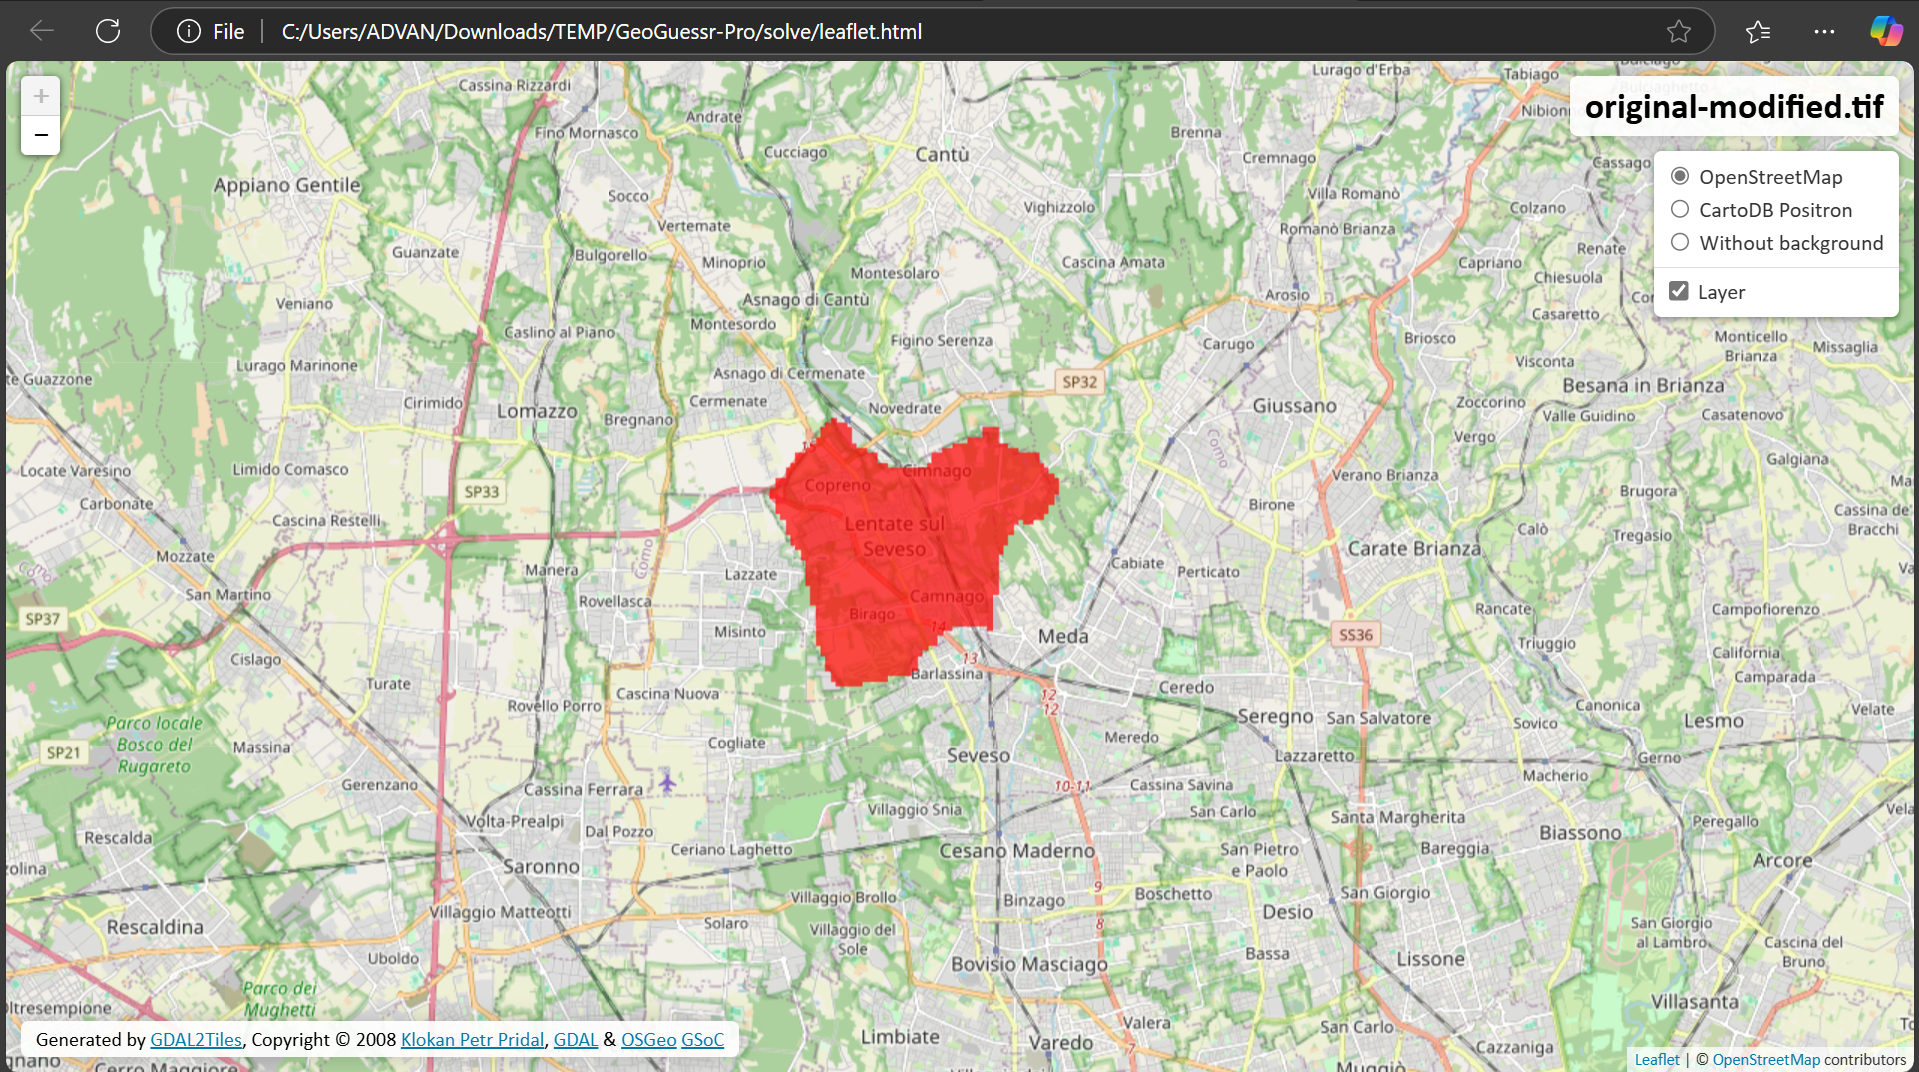The height and width of the screenshot is (1072, 1919).
Task: Open the GDAL2Tiles link
Action: coord(196,1040)
